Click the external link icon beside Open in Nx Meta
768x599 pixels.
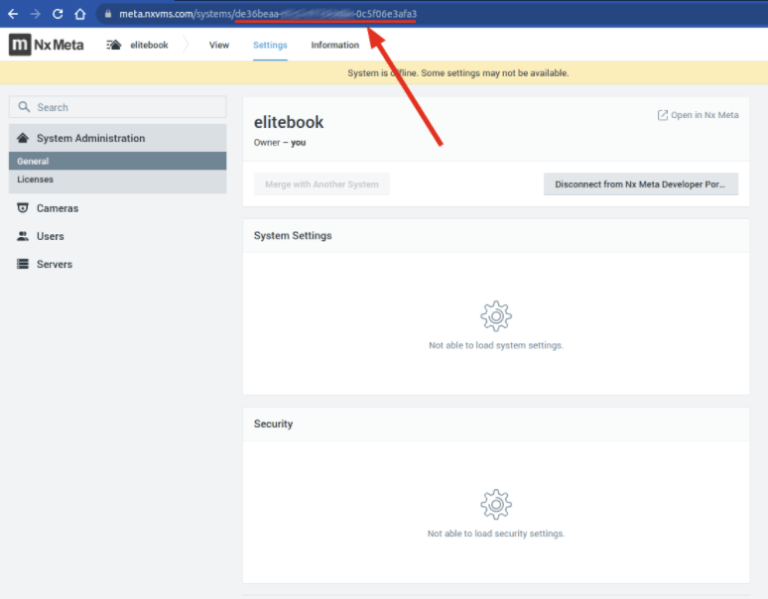[662, 115]
